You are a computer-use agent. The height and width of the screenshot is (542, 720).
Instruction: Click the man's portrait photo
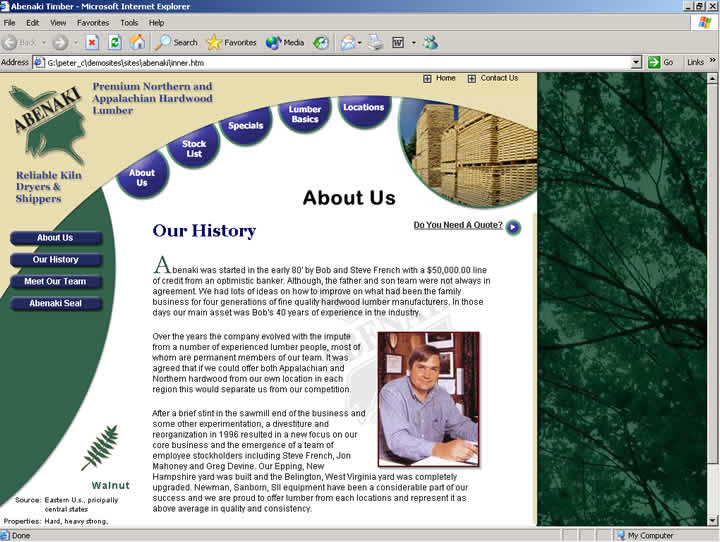click(428, 399)
